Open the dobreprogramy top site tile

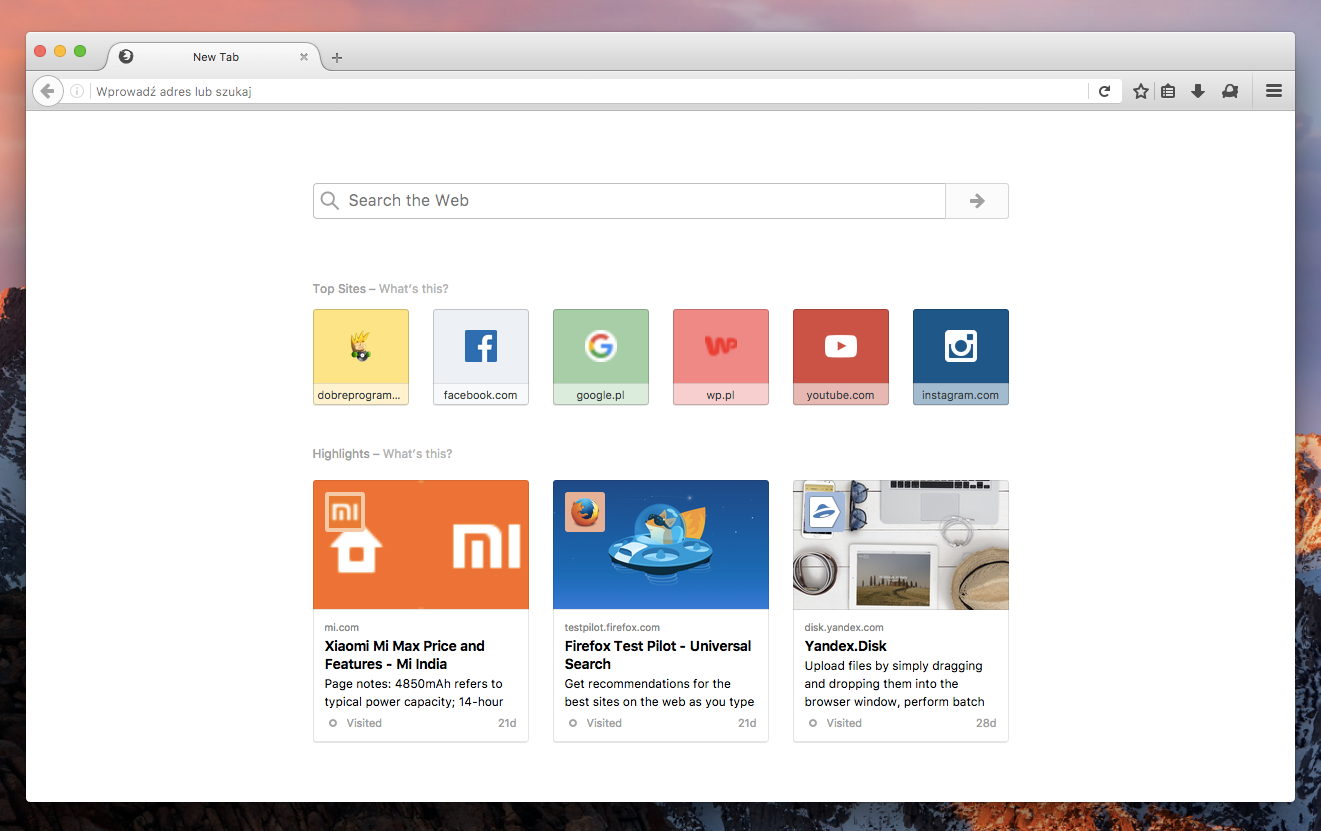(x=361, y=357)
